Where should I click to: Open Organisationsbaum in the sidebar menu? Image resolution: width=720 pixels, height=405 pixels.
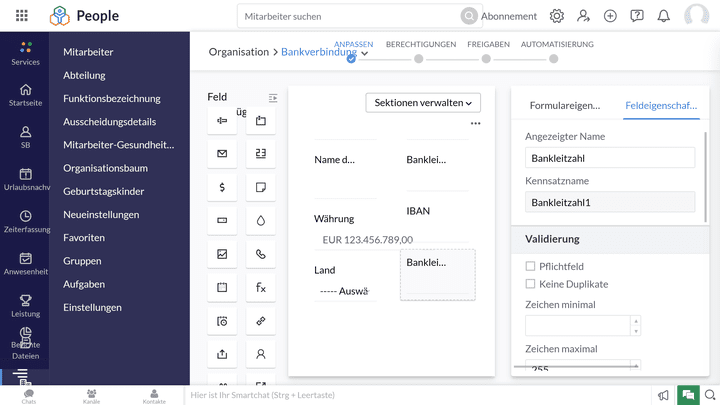coord(106,168)
